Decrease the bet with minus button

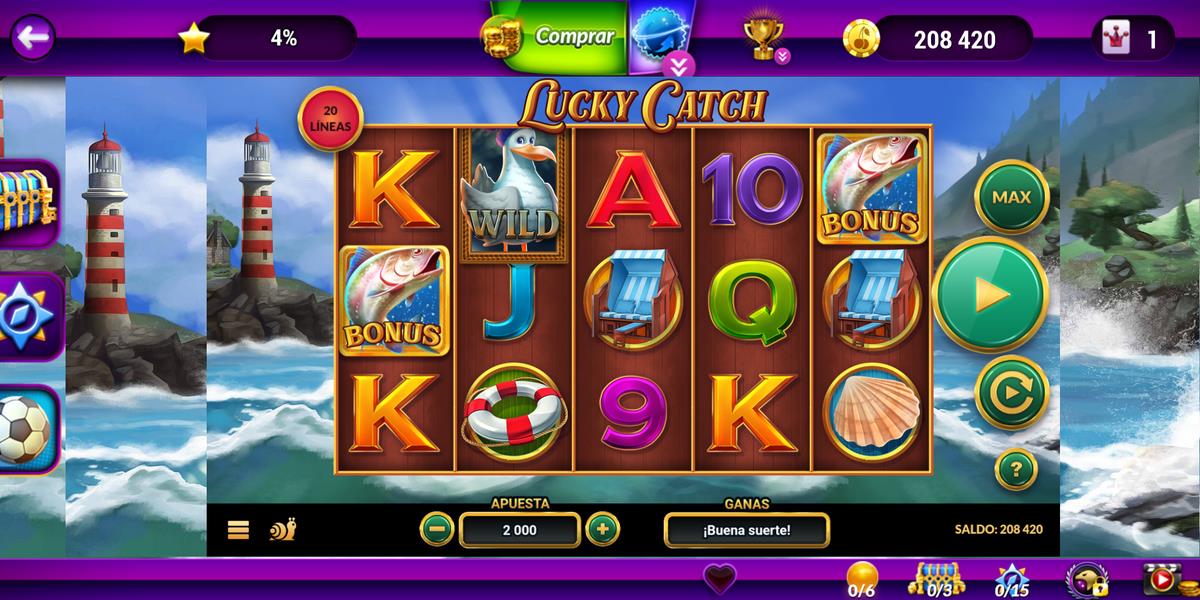pyautogui.click(x=436, y=528)
